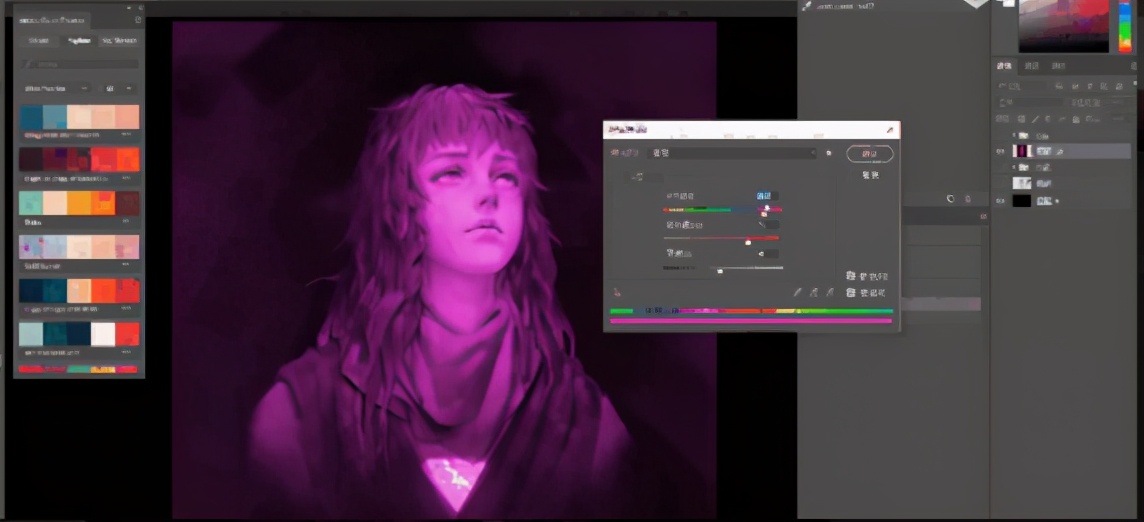Confirm the Hue/Saturation dialog with the rounded OK button
The image size is (1144, 522).
pos(870,154)
